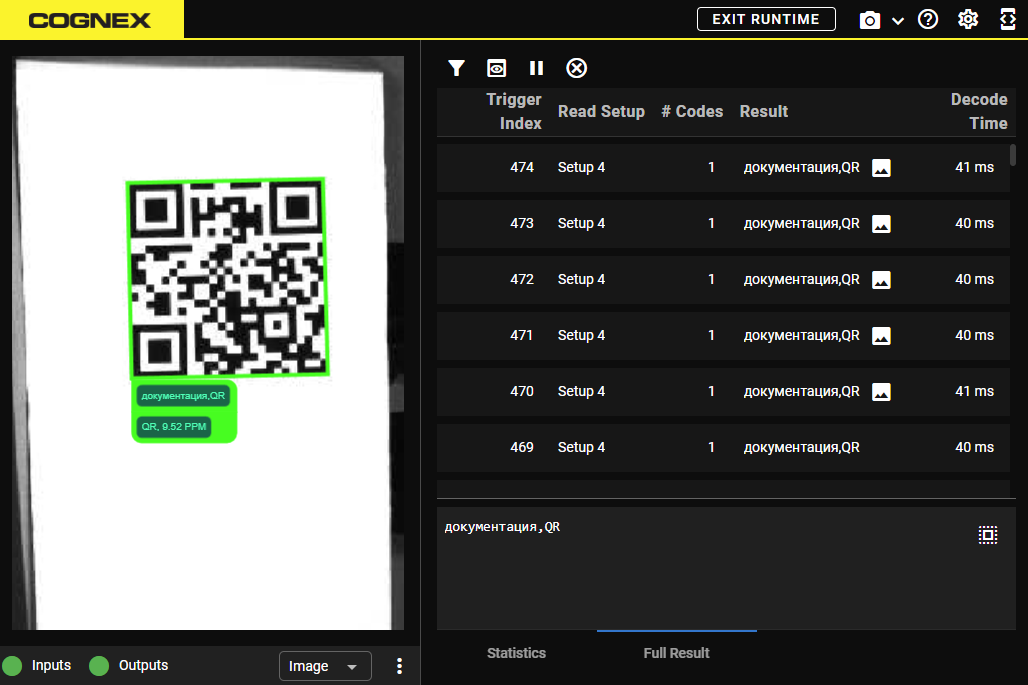Open the Image view dropdown
This screenshot has height=685, width=1028.
coord(324,666)
